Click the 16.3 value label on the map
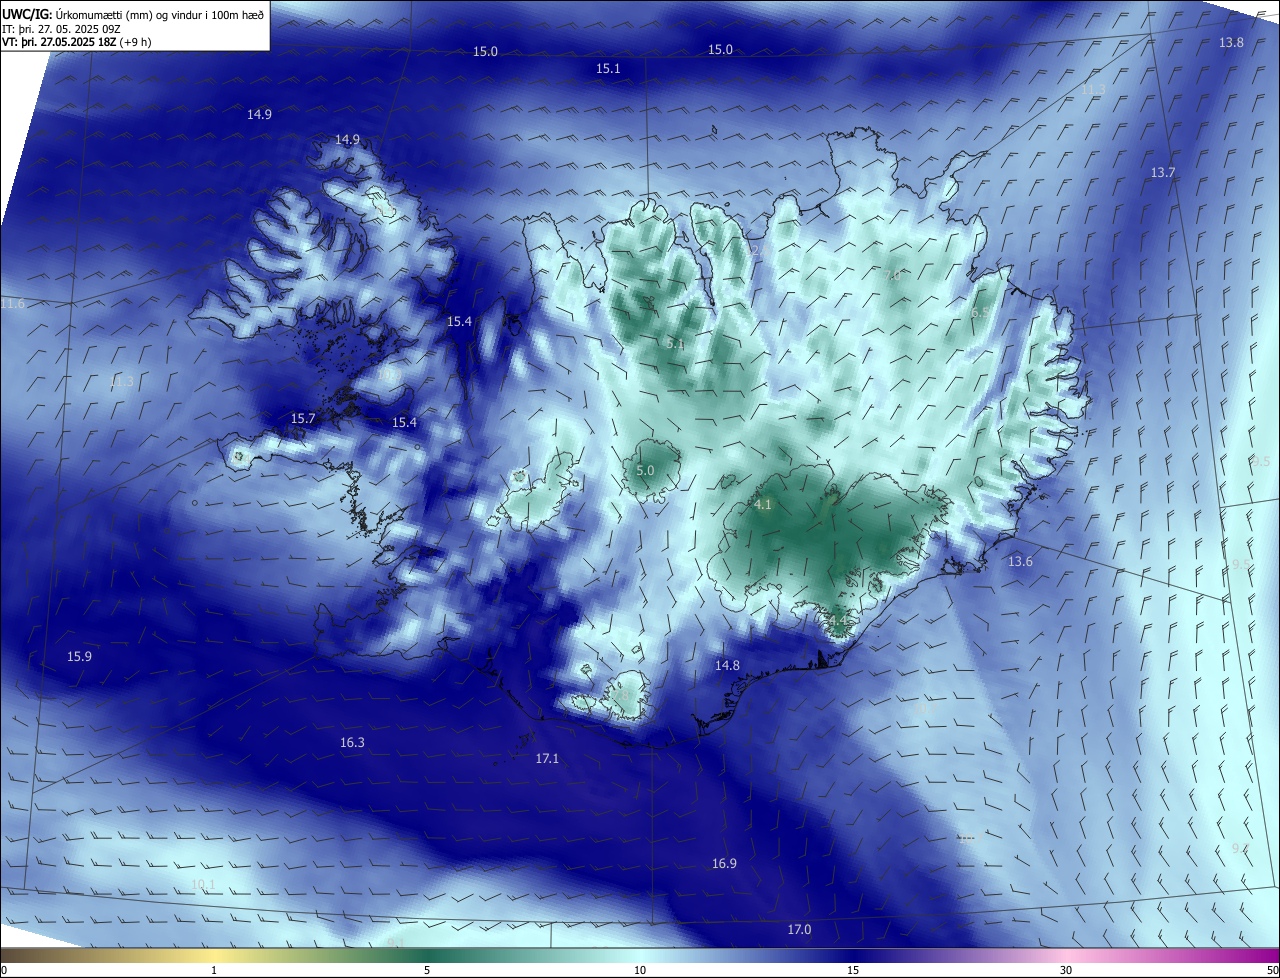This screenshot has height=978, width=1280. 352,743
